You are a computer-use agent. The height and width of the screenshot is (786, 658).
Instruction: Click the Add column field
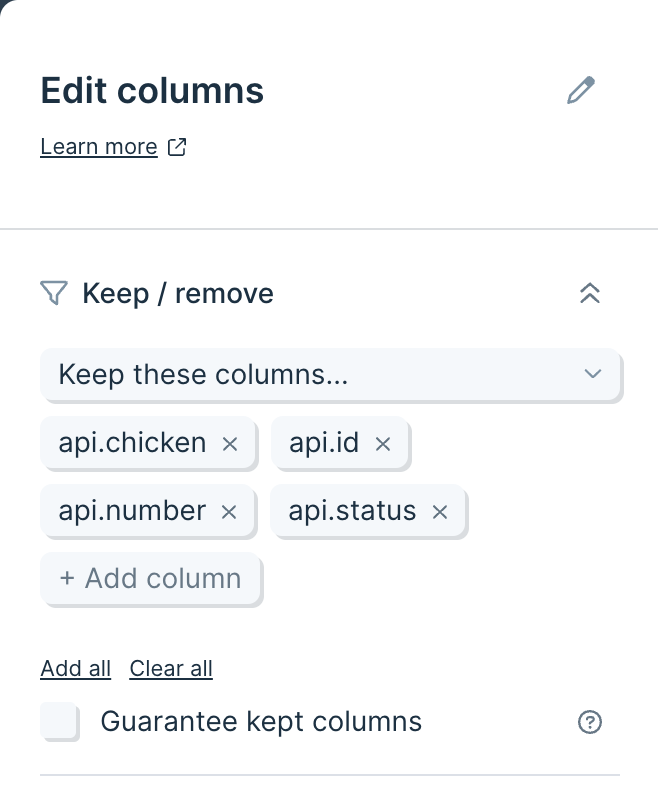tap(151, 579)
